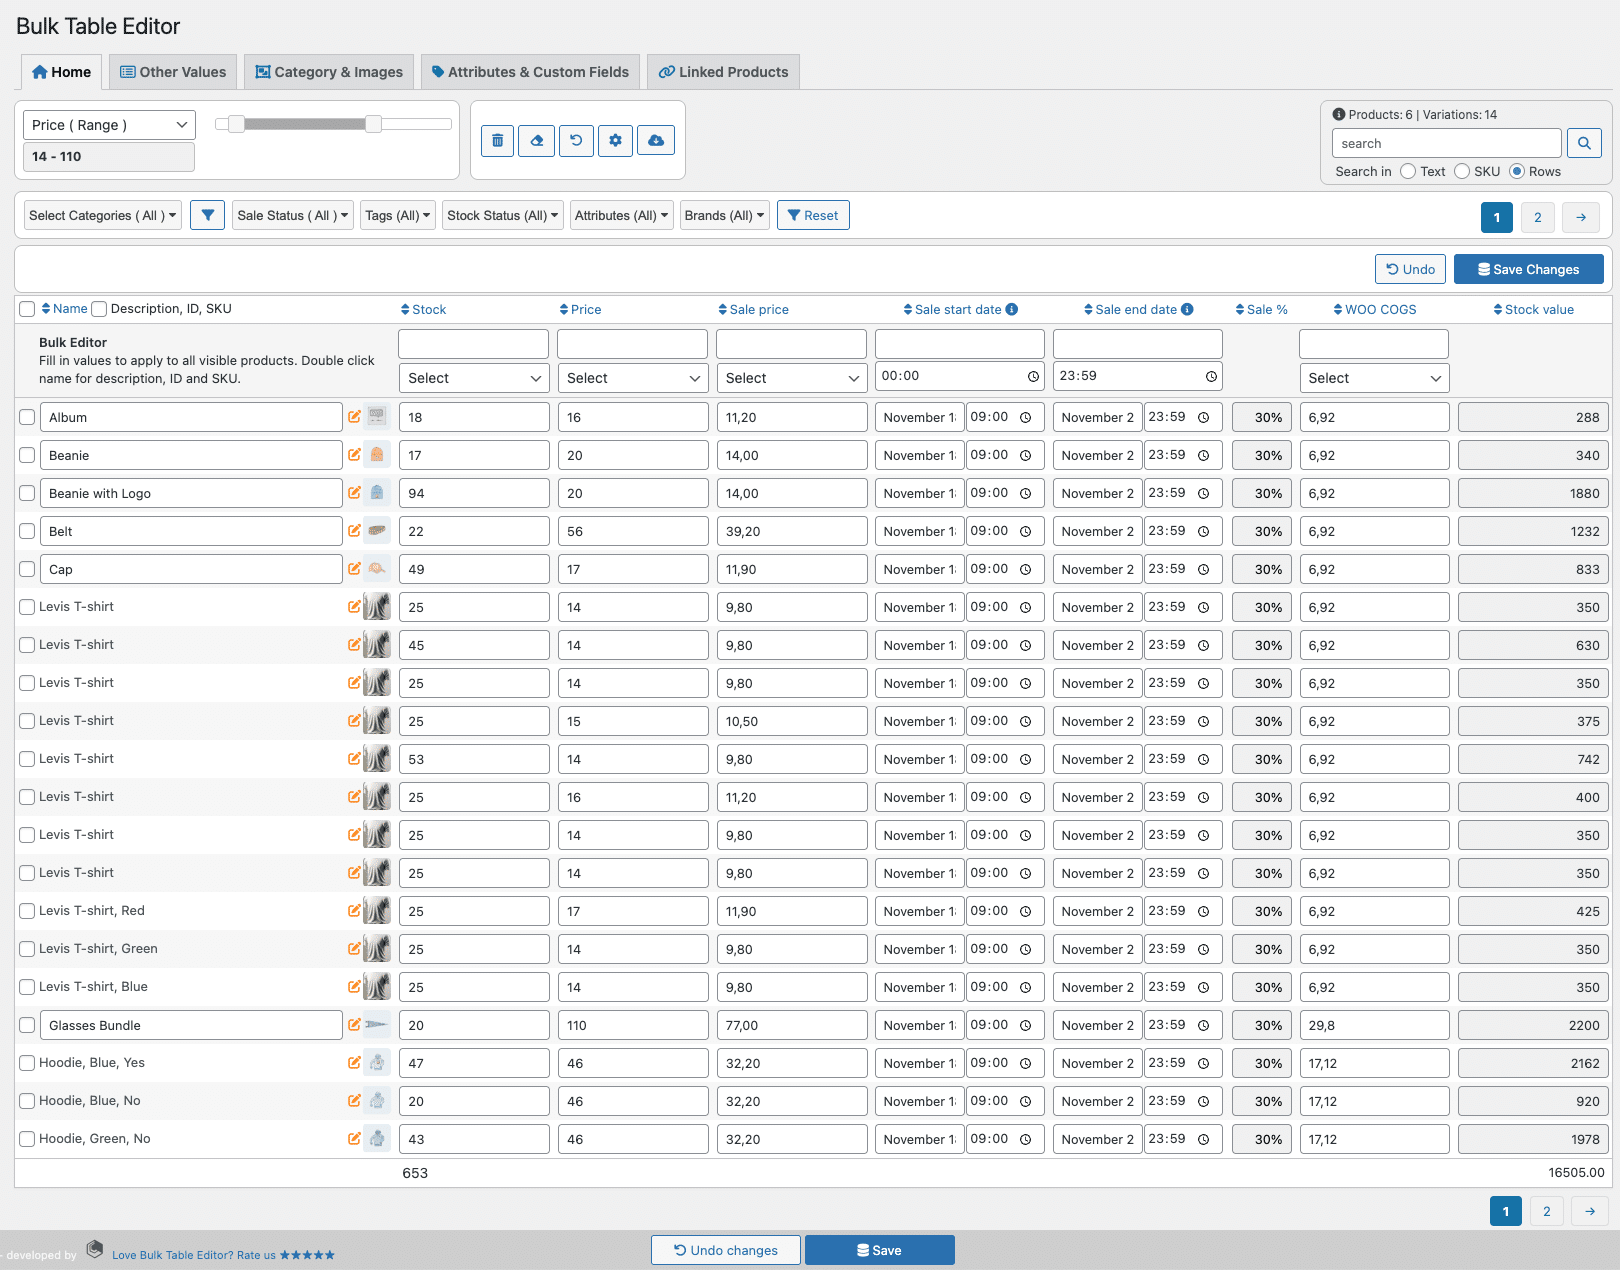
Task: Select the SKU search radio button
Action: coord(1462,171)
